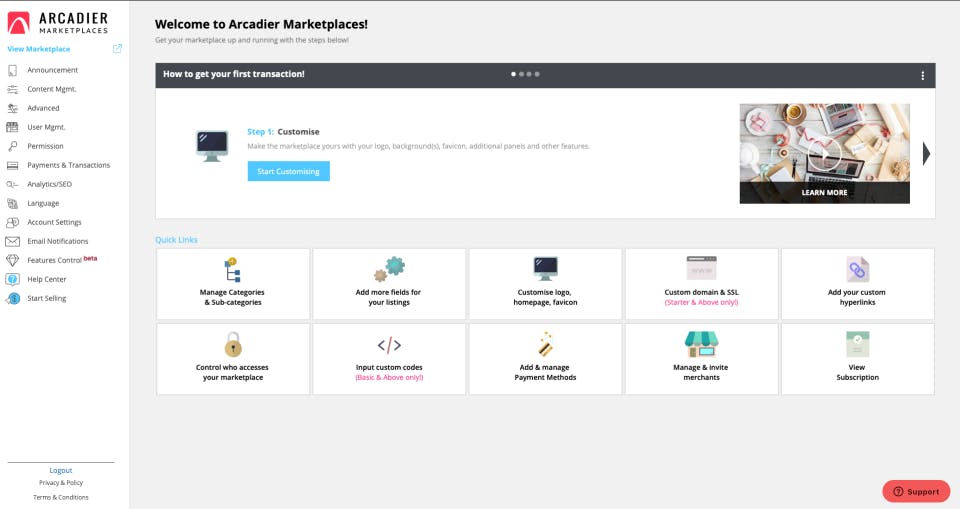Viewport: 960px width, 509px height.
Task: Open the three-dot menu in transaction banner
Action: pyautogui.click(x=923, y=76)
